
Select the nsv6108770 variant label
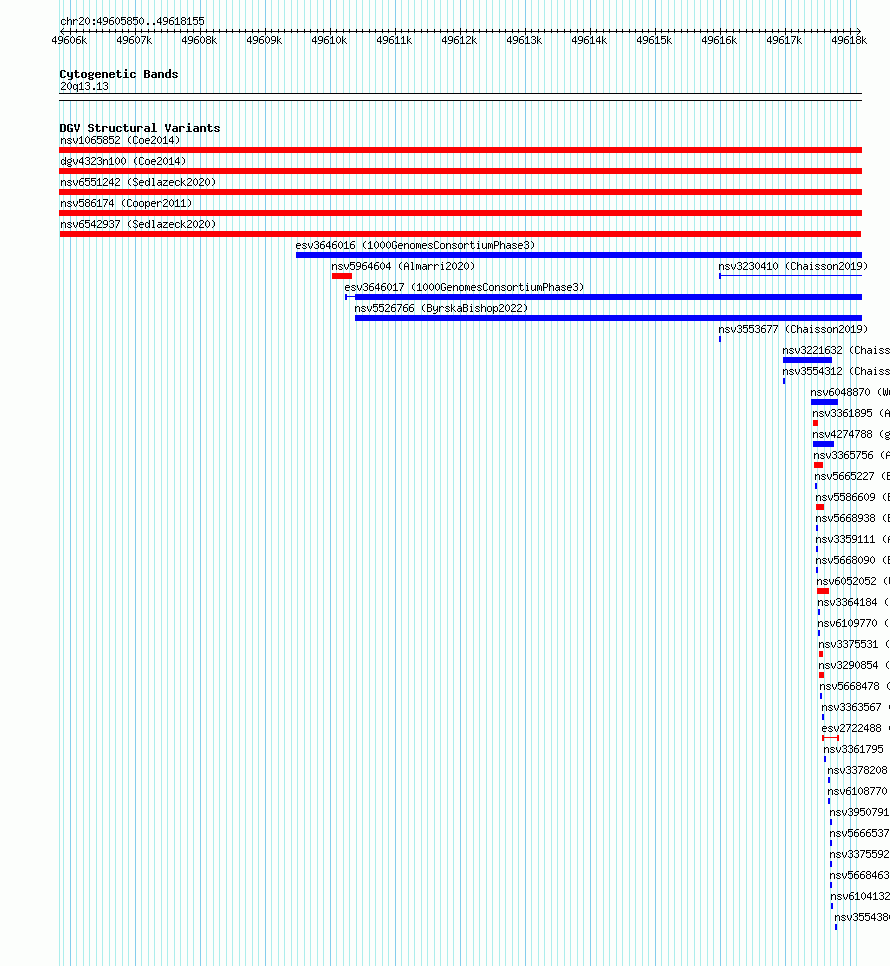(x=857, y=790)
